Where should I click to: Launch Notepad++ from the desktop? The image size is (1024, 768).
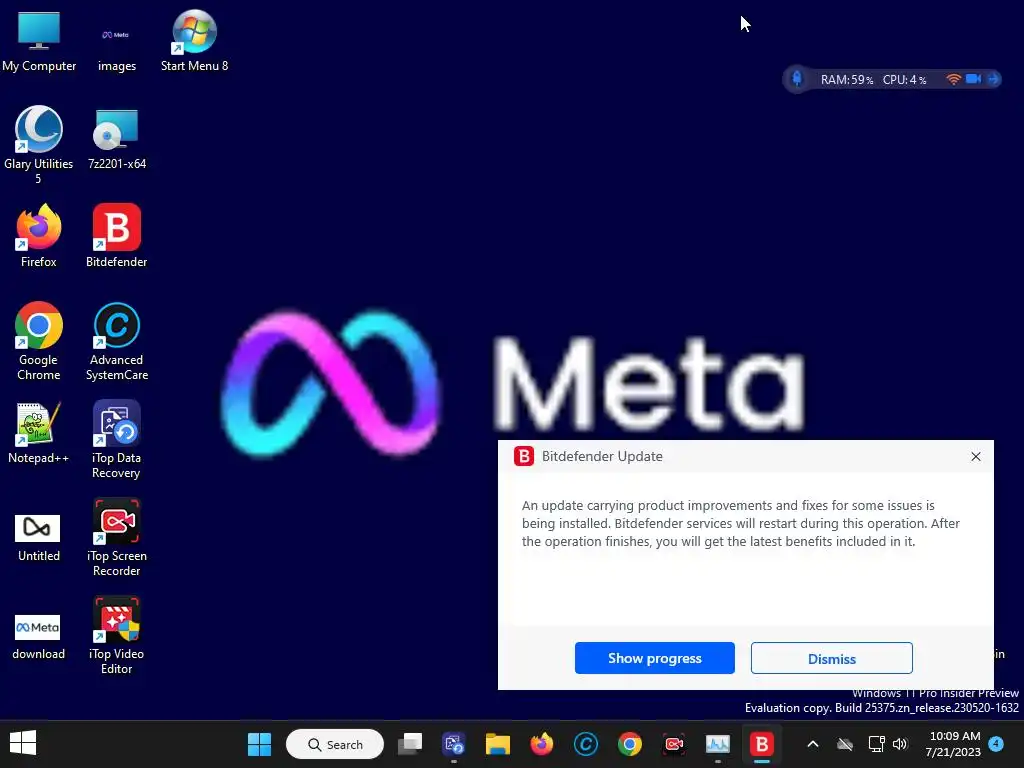pos(39,432)
